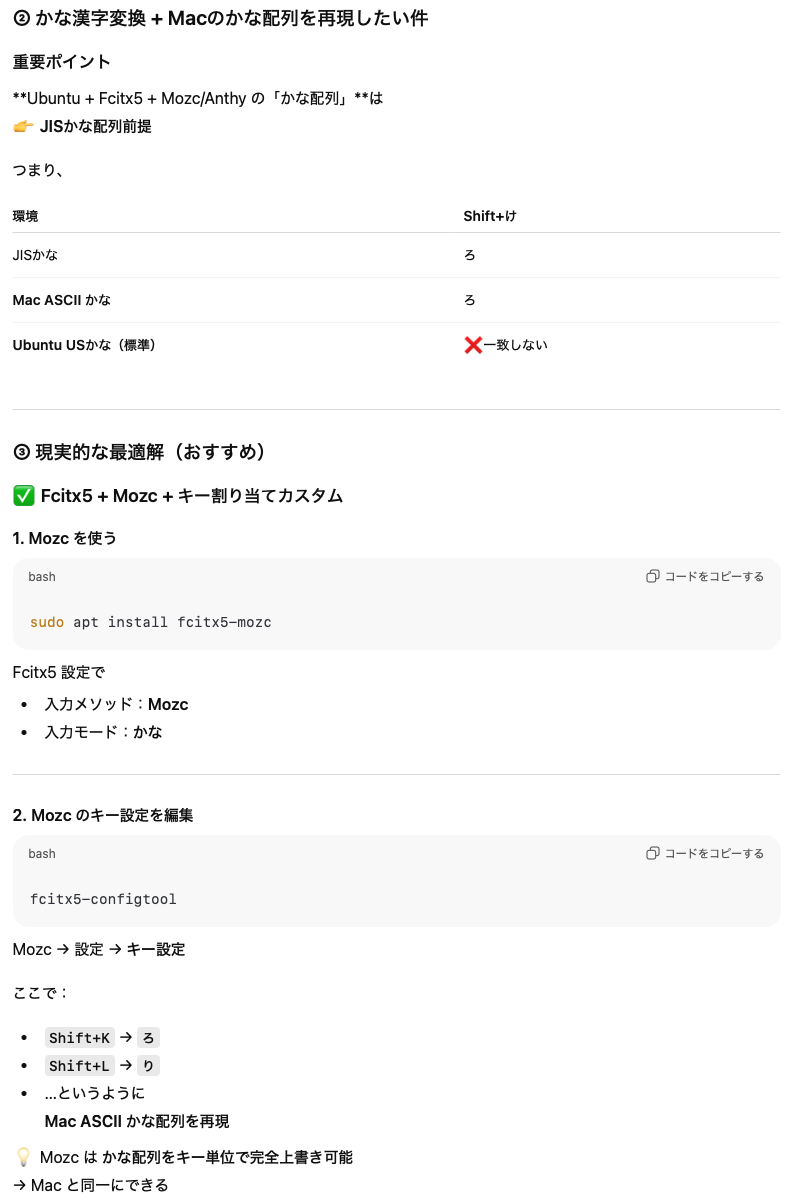
Task: Click copy icon on fcitx5-configtool code block
Action: click(x=653, y=853)
